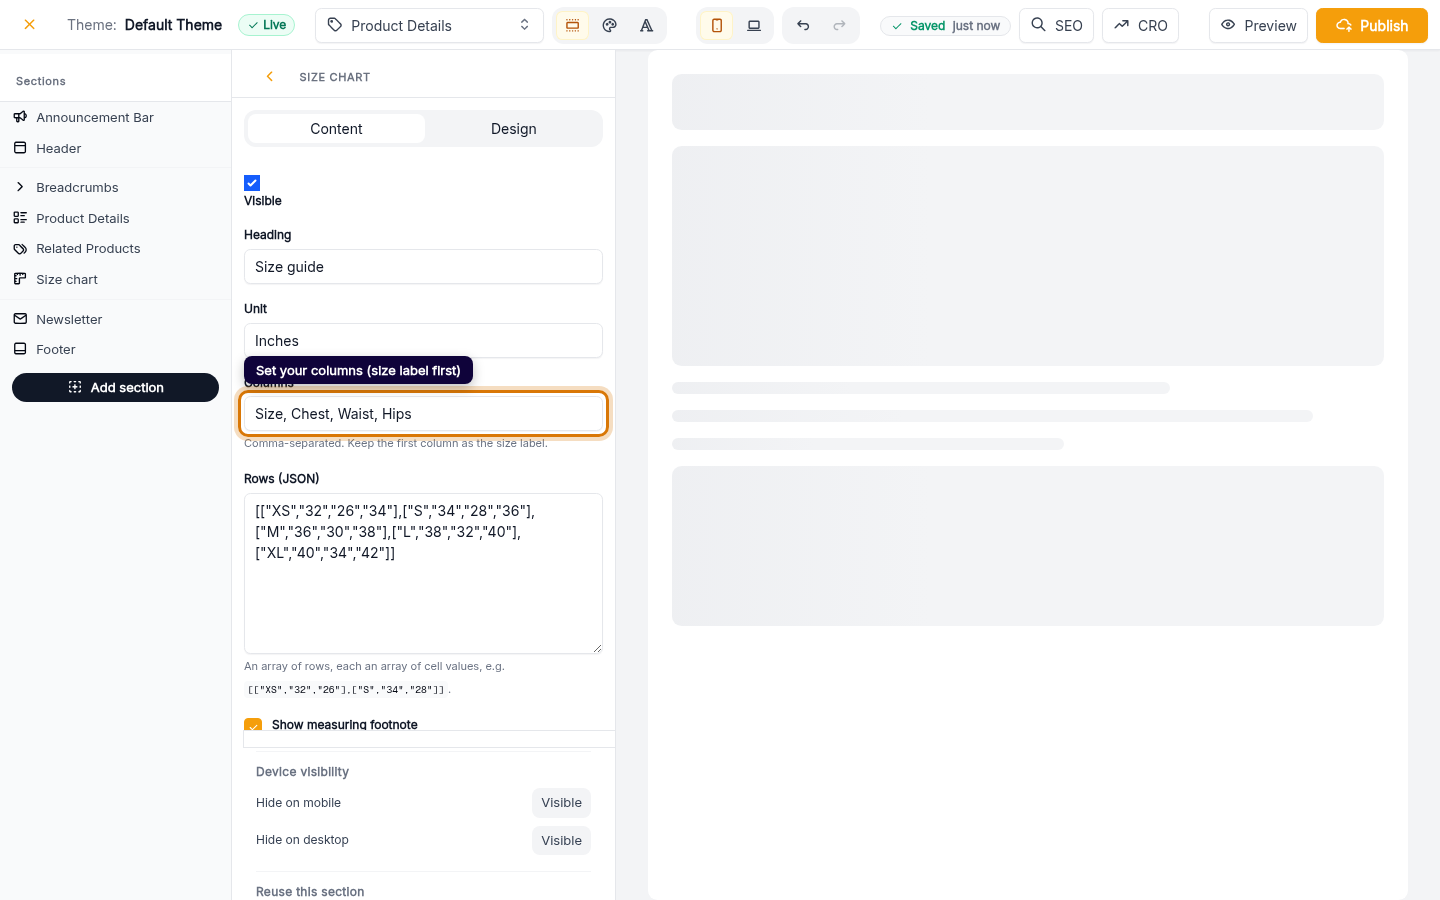Click the redo arrow icon
The width and height of the screenshot is (1440, 900).
coord(839,25)
